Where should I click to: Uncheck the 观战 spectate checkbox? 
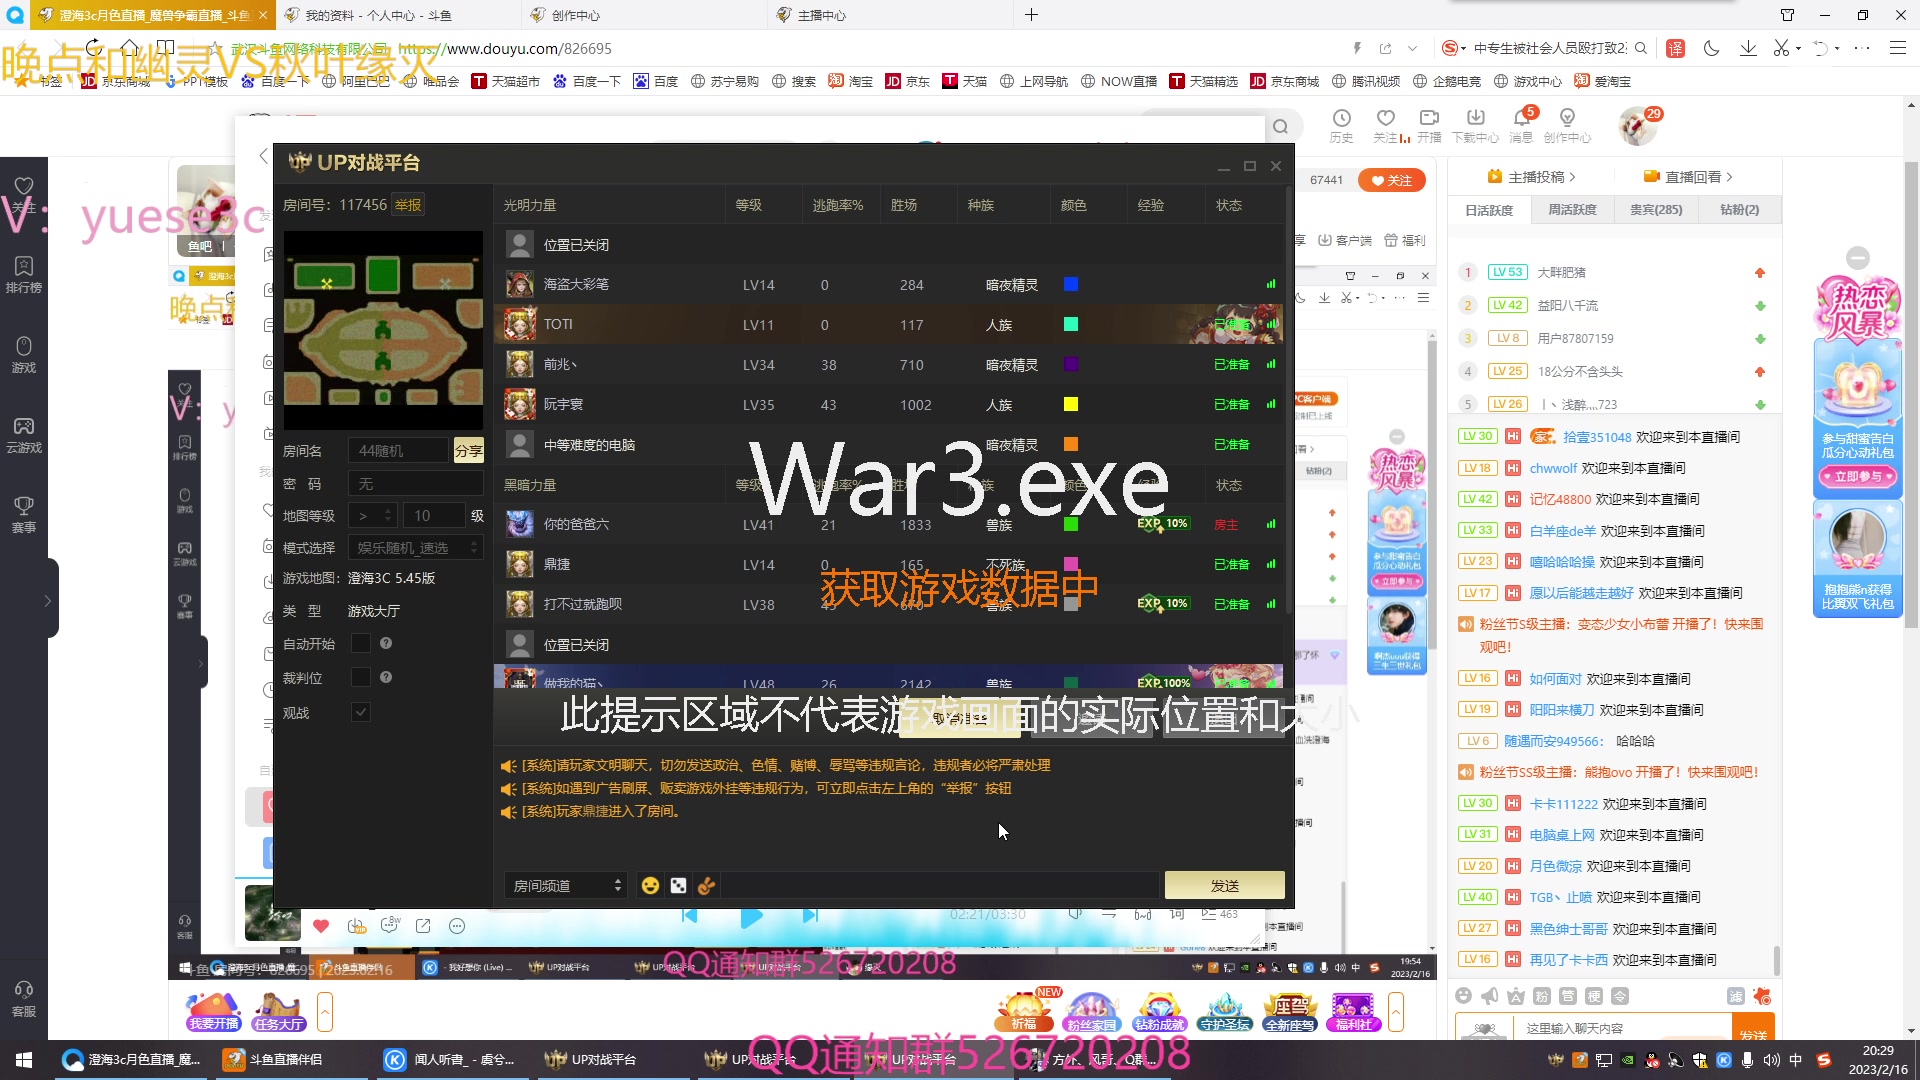[x=361, y=712]
